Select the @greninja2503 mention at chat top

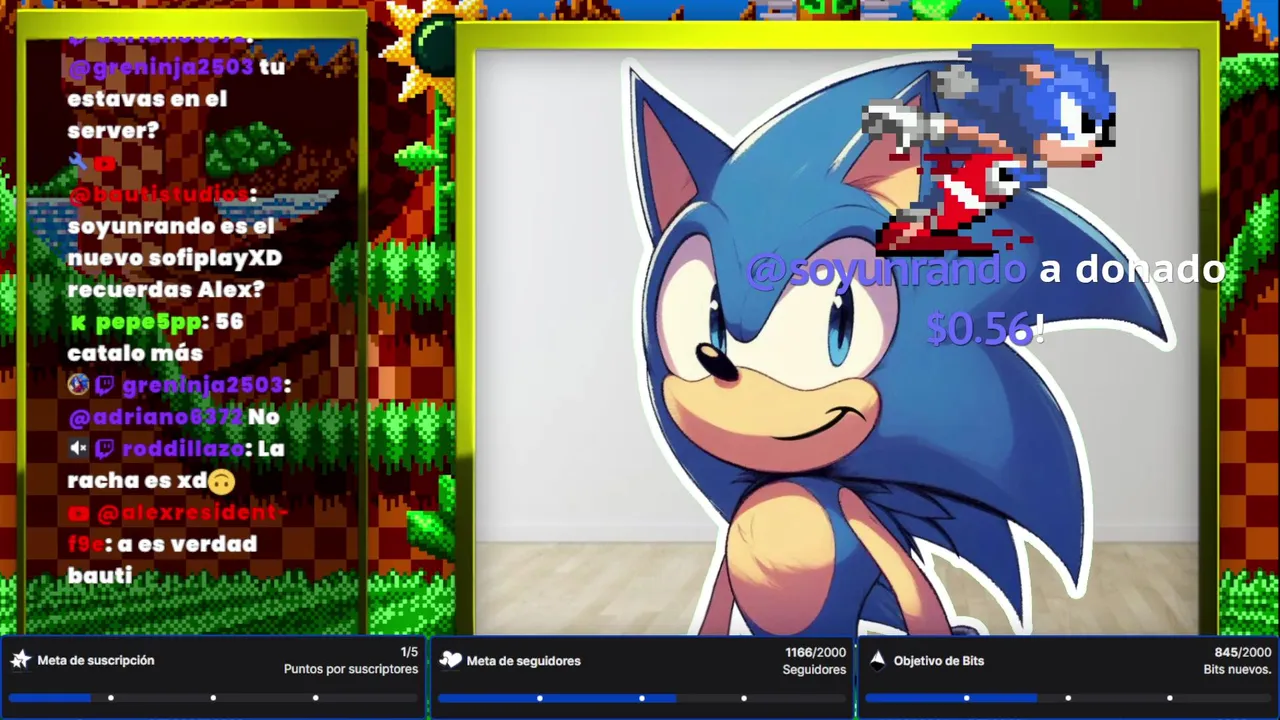161,67
